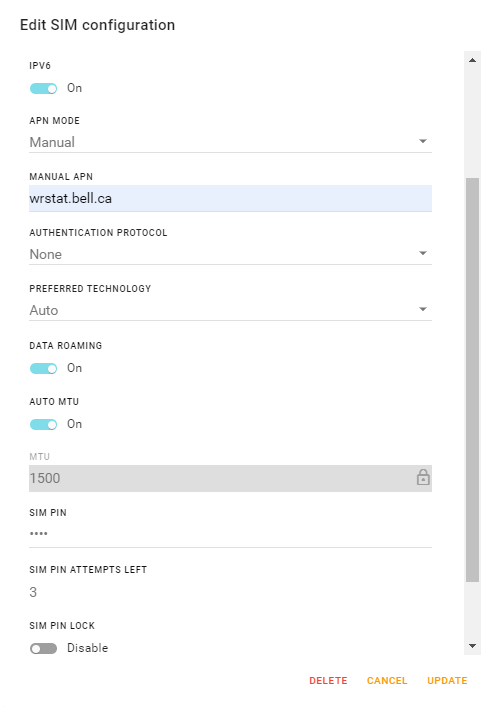This screenshot has width=483, height=707.
Task: Click the CANCEL button
Action: pyautogui.click(x=387, y=680)
